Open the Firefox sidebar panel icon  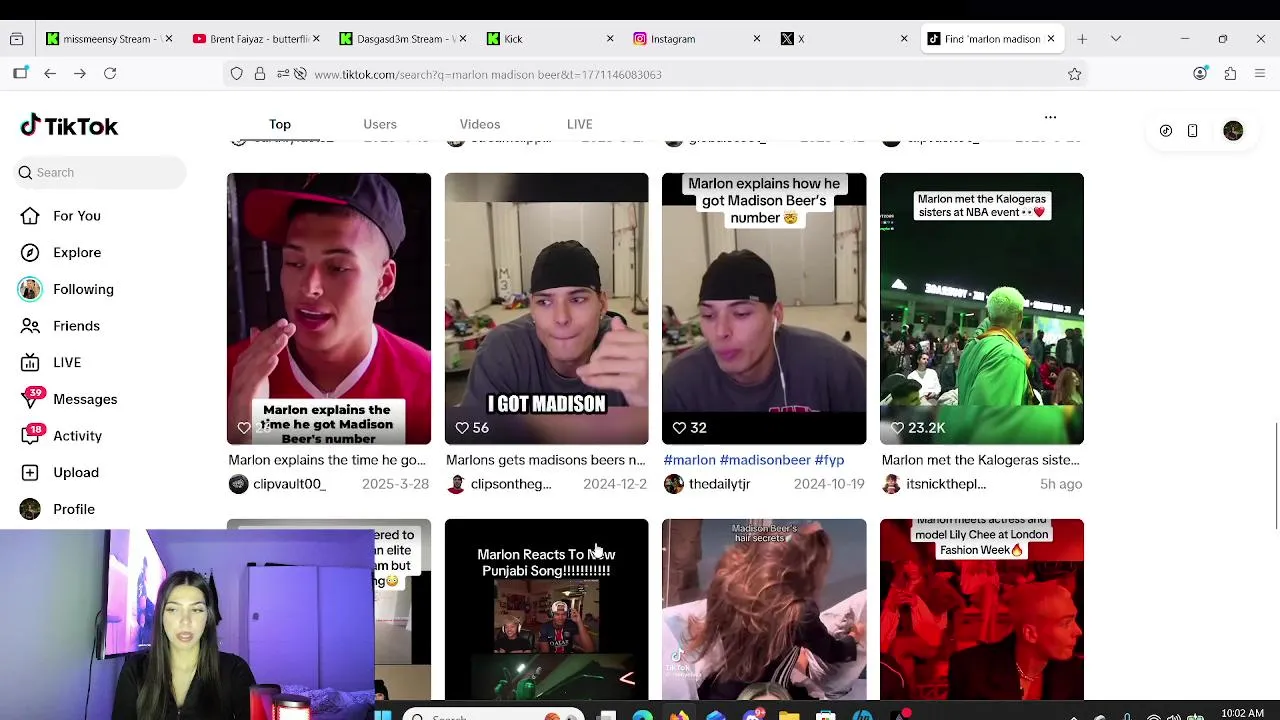(21, 73)
